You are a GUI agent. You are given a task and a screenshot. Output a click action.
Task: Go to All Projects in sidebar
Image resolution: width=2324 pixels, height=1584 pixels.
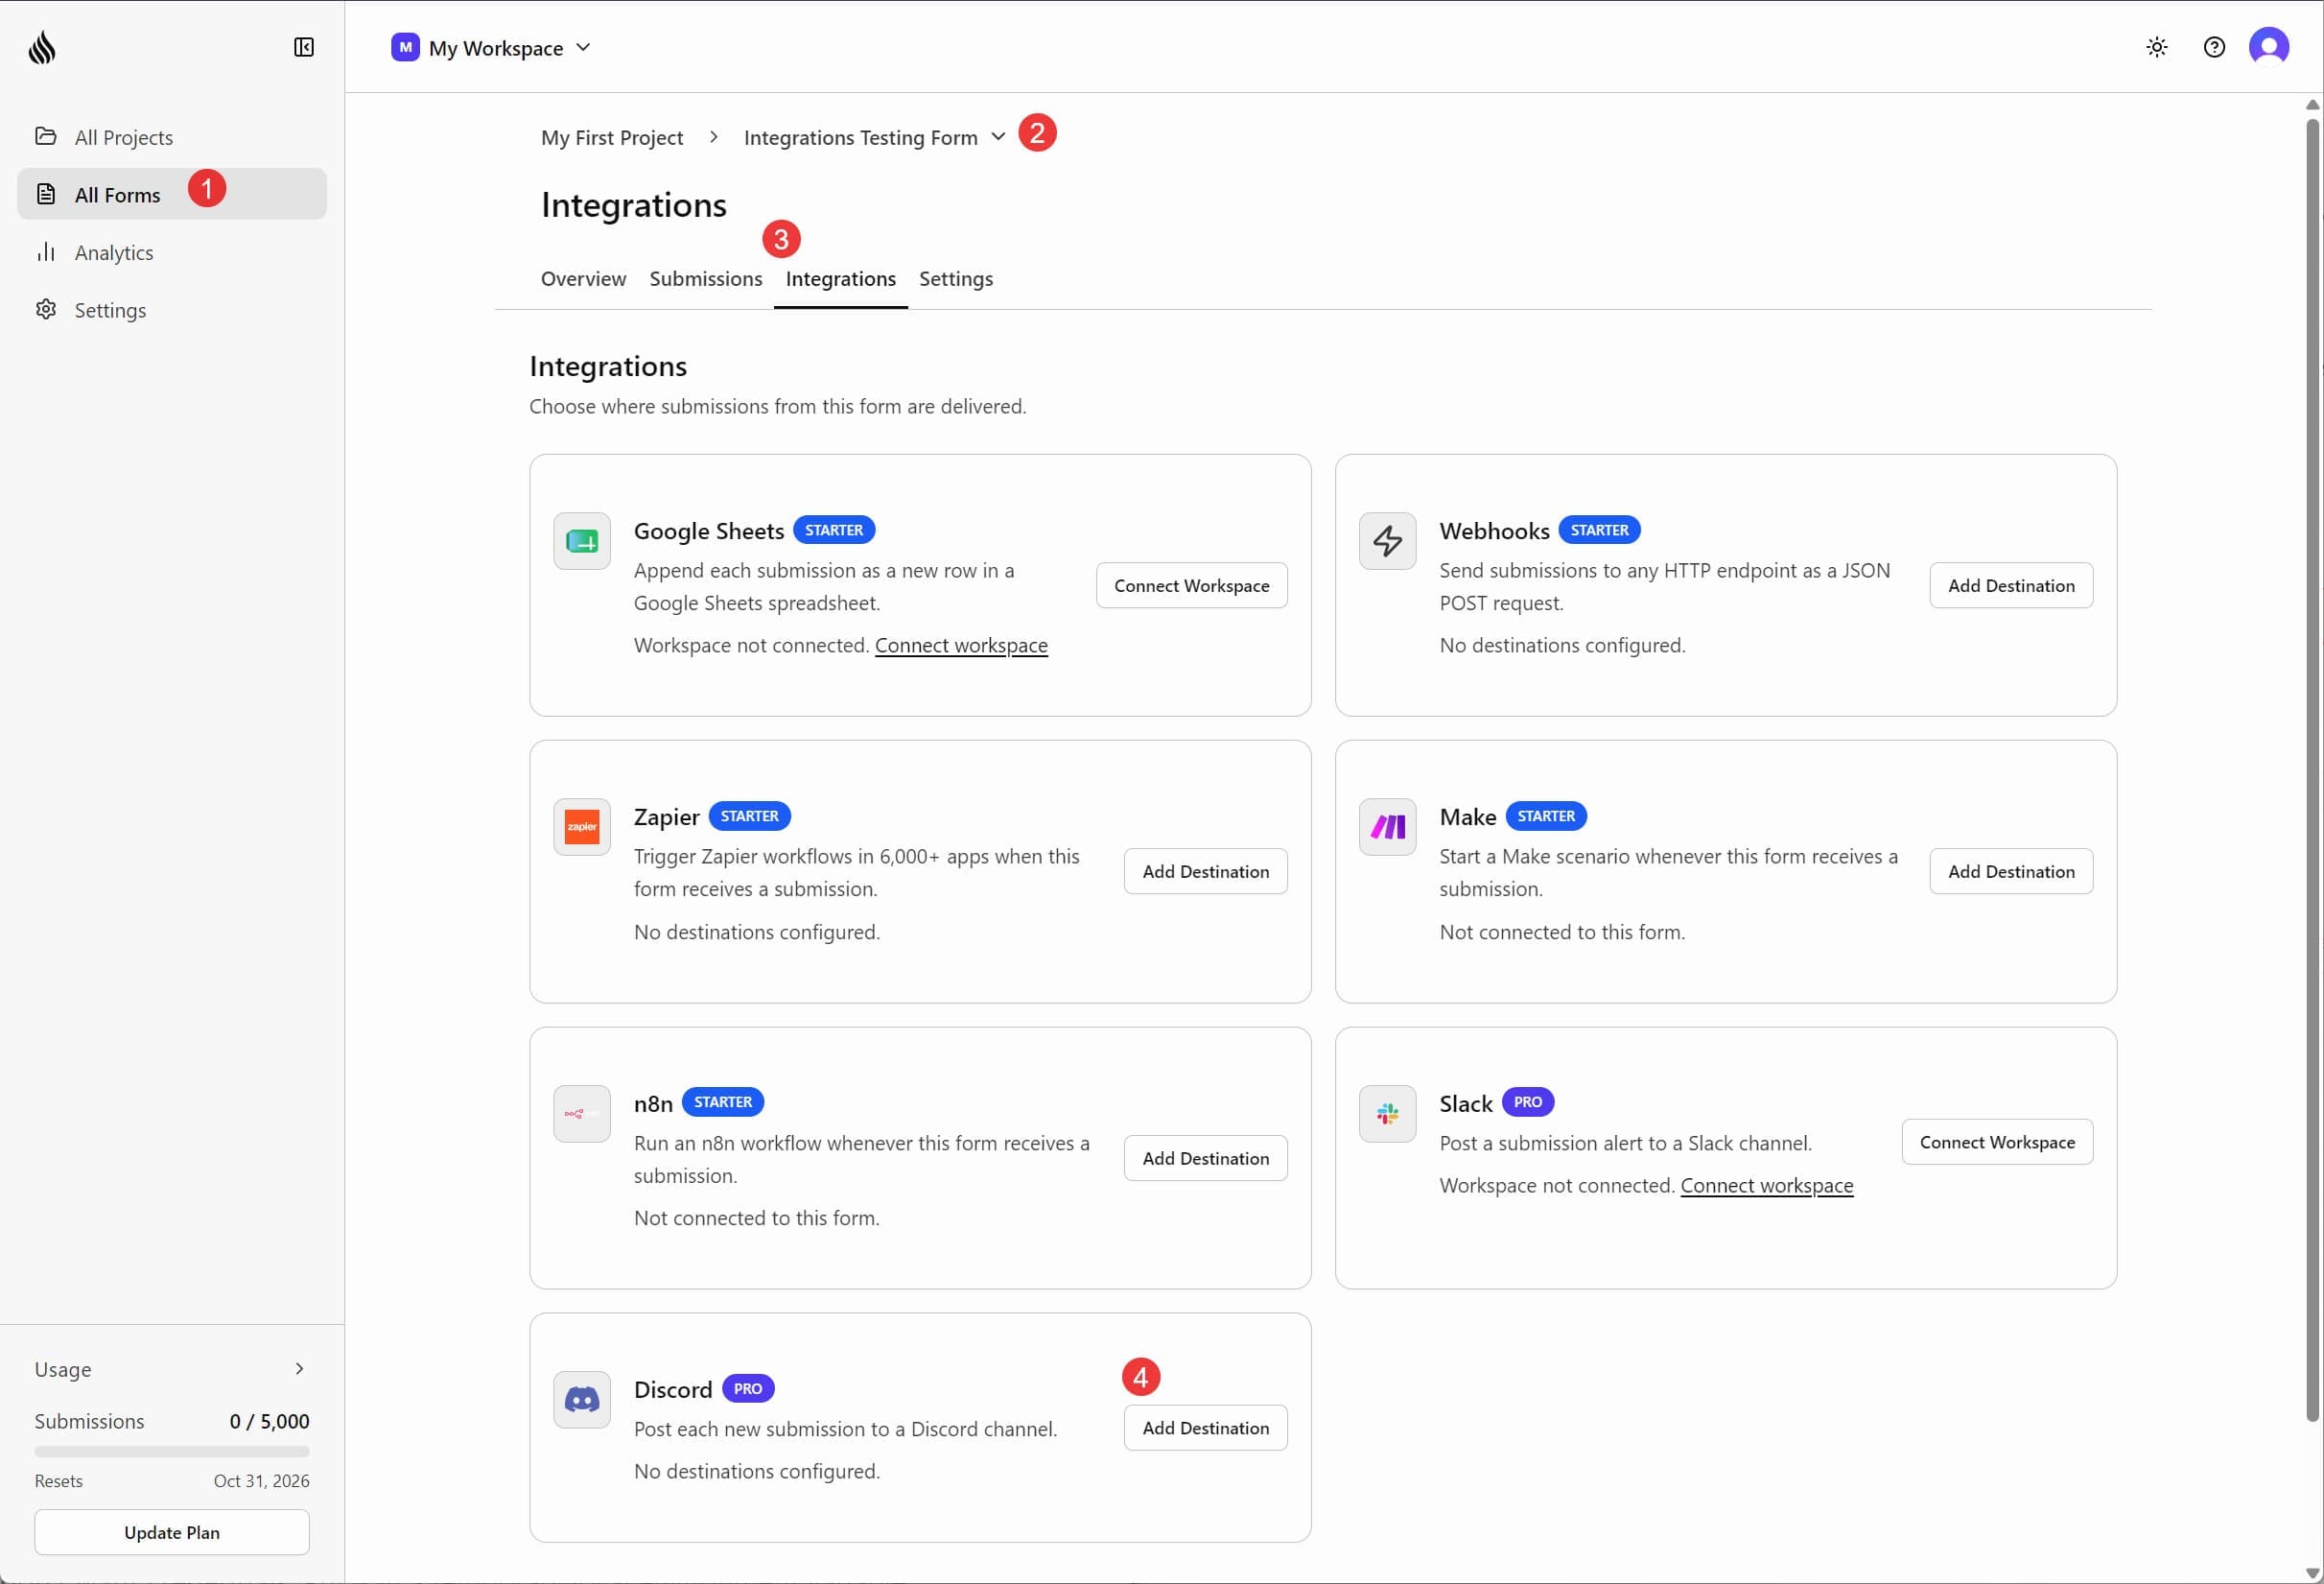click(x=172, y=137)
